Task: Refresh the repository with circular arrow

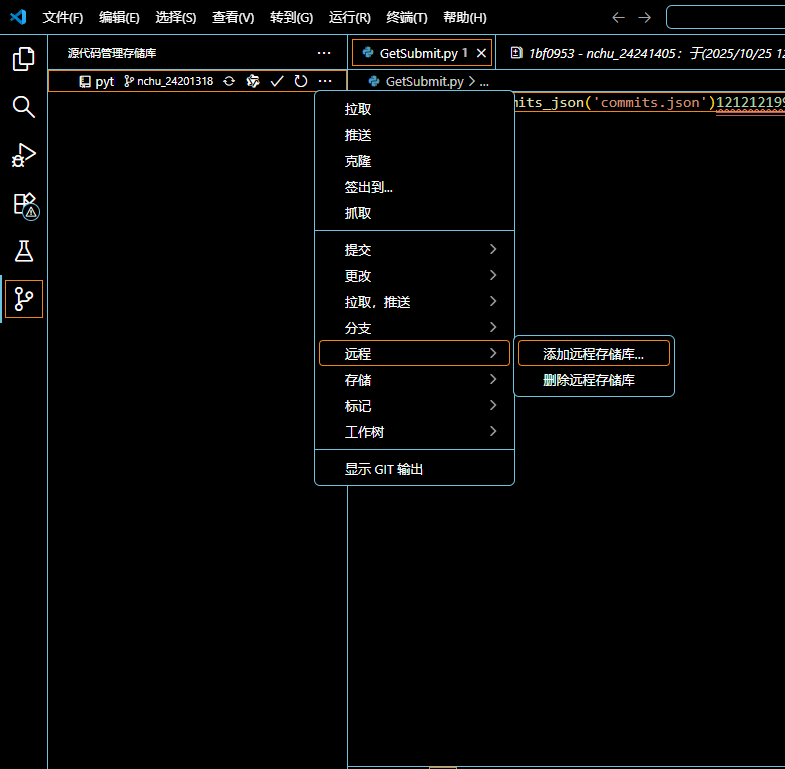Action: click(x=300, y=81)
